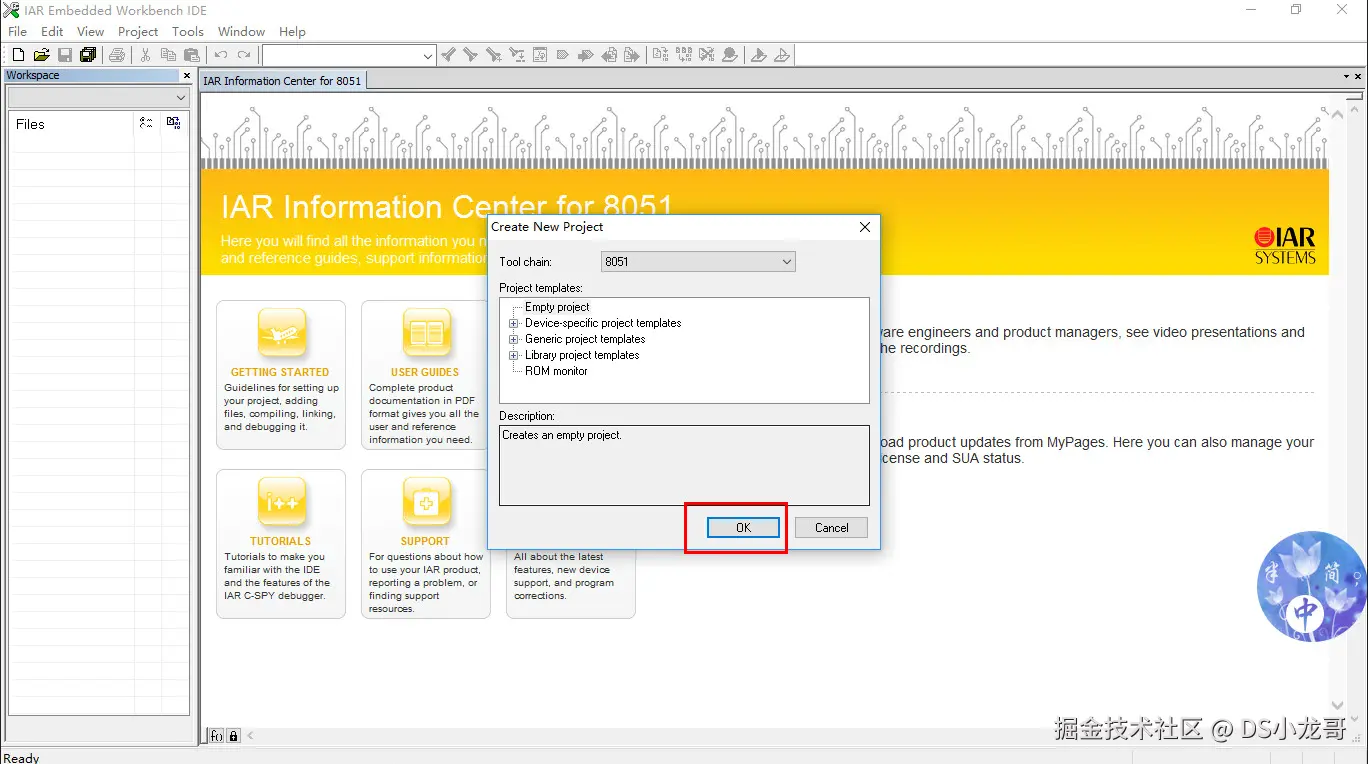Select the IAR Information Center for 8051 tab
The width and height of the screenshot is (1368, 764).
pos(282,81)
